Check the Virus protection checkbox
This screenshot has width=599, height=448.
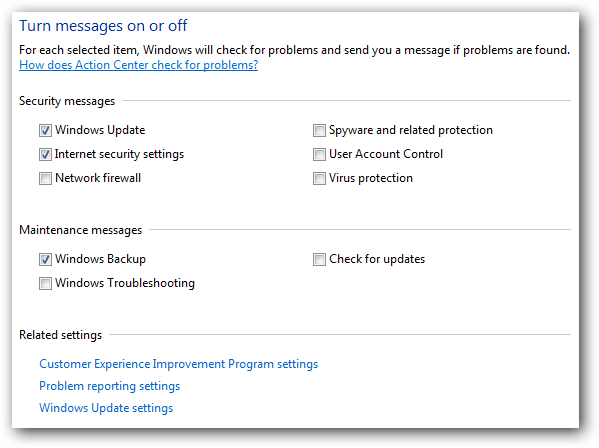[x=319, y=178]
